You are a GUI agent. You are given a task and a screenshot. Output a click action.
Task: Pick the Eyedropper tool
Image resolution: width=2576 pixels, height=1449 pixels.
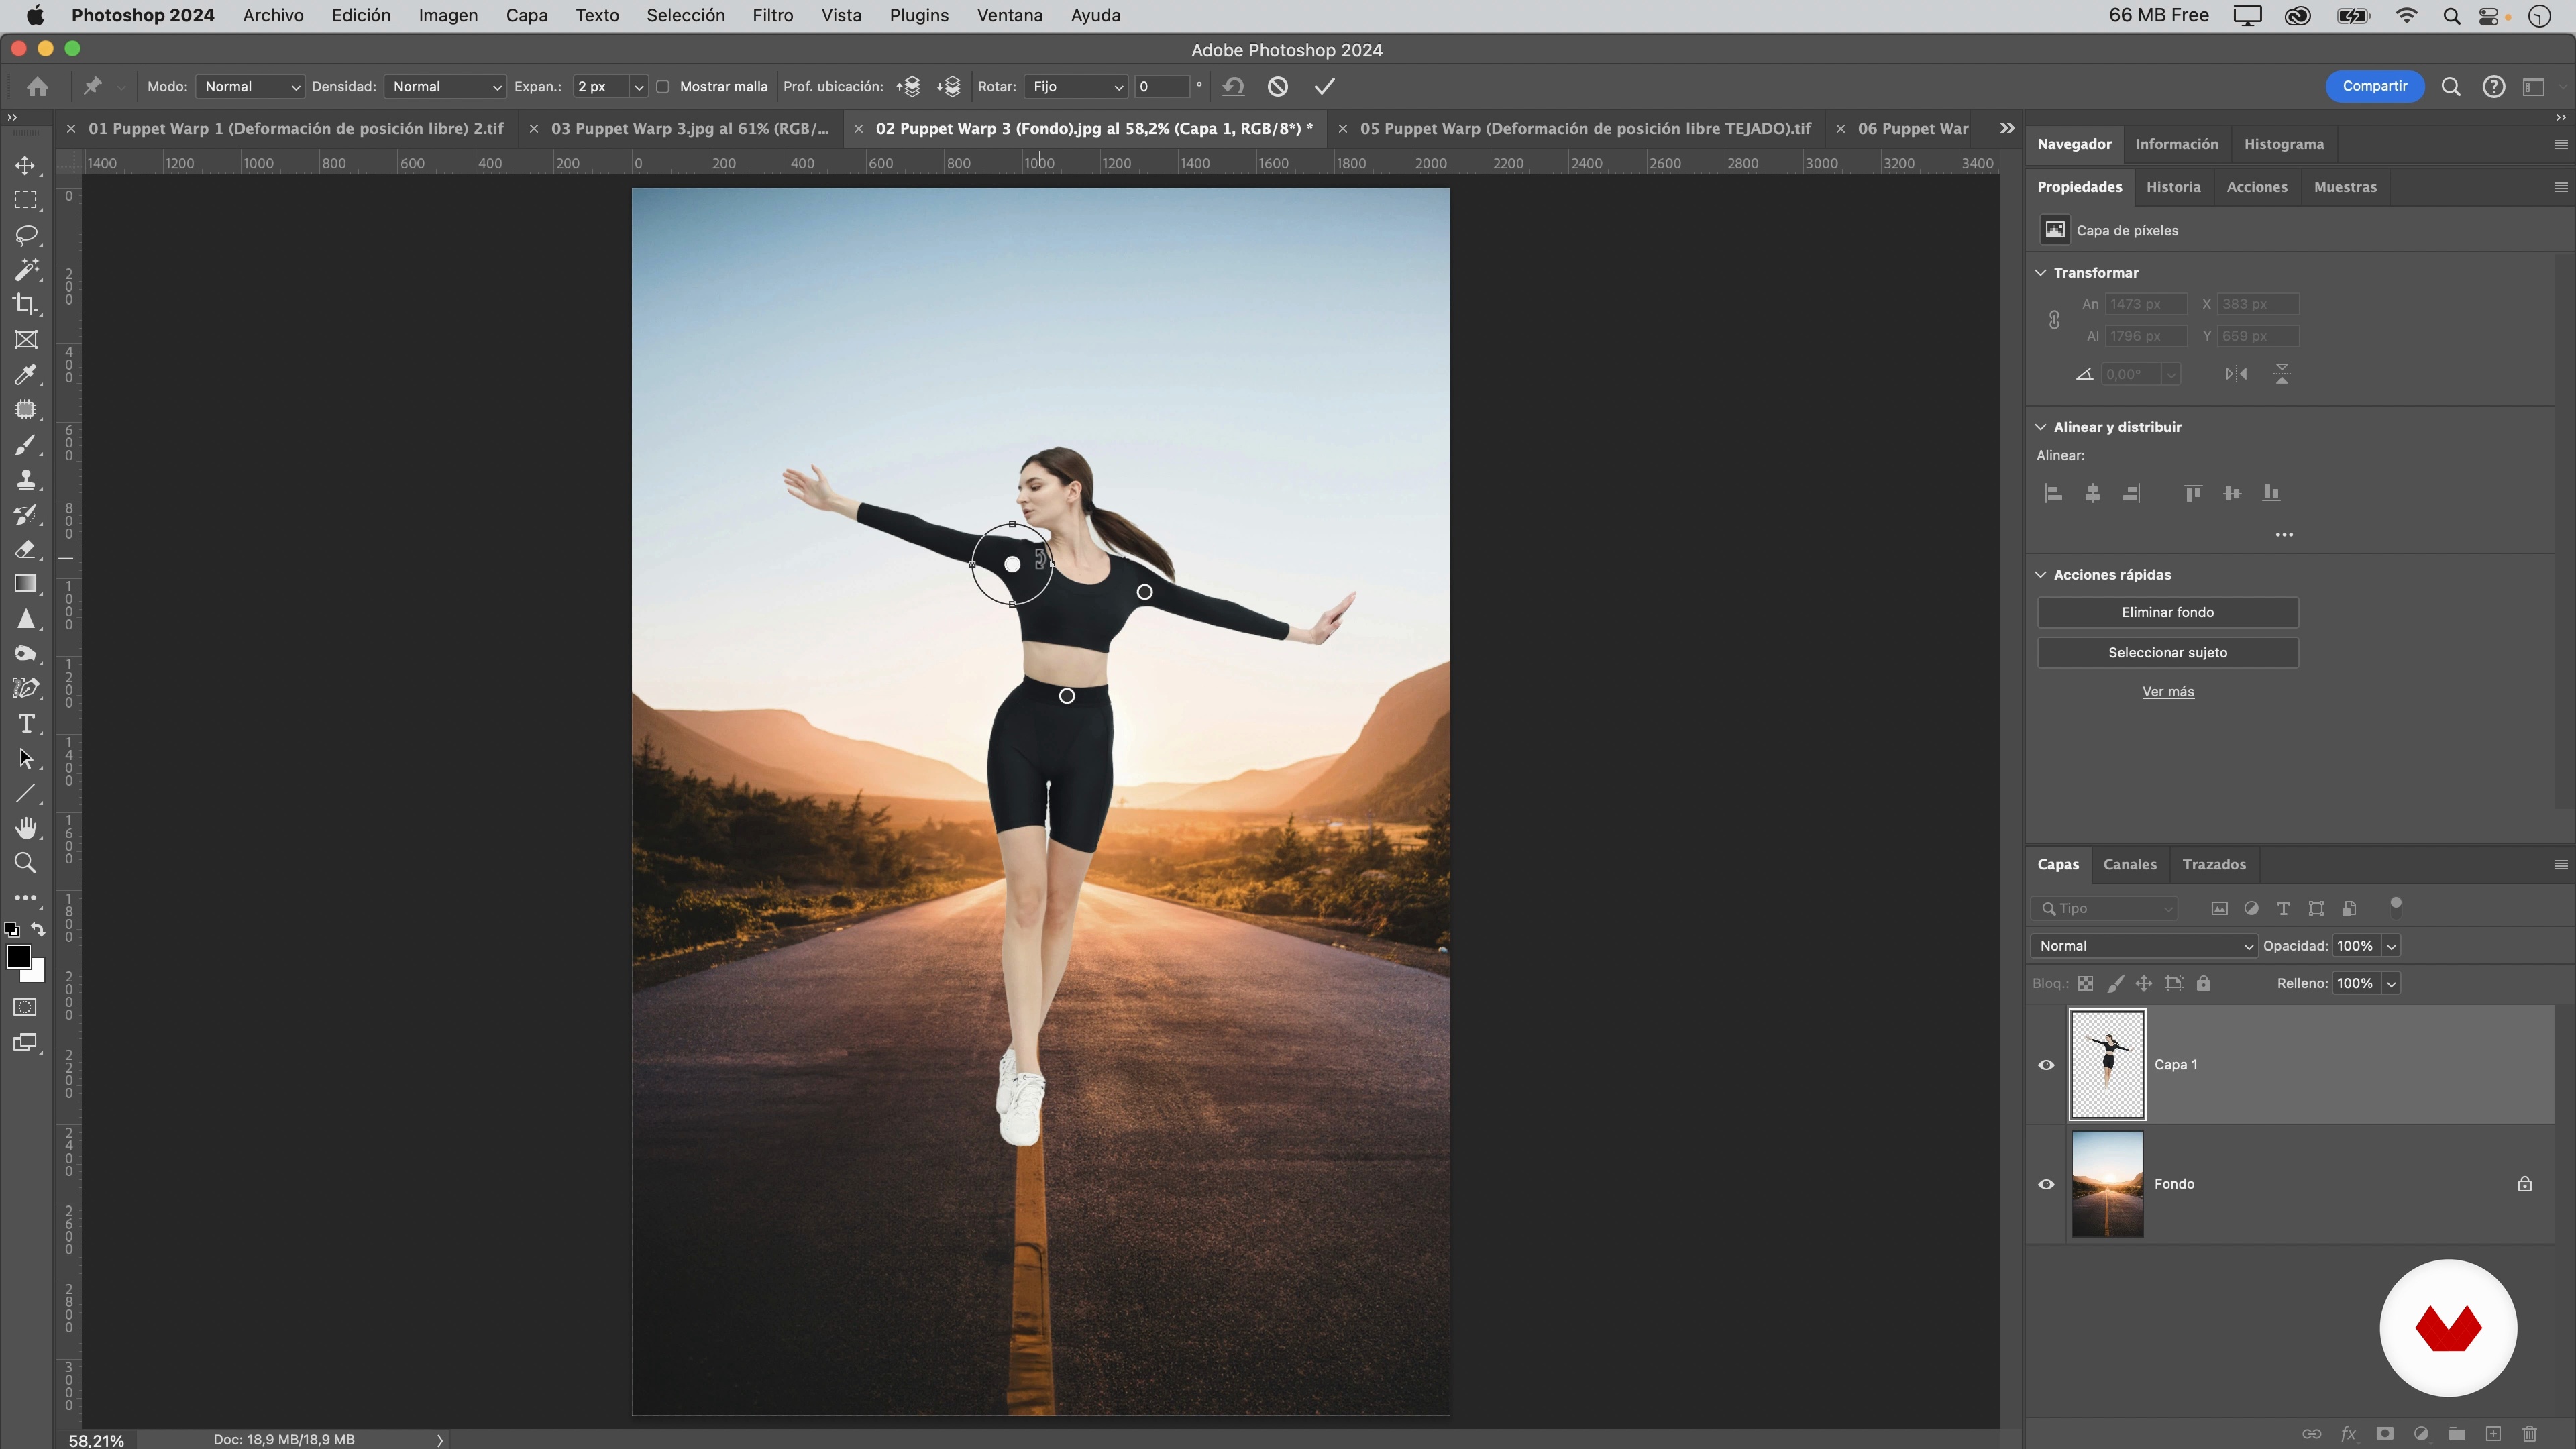[26, 375]
